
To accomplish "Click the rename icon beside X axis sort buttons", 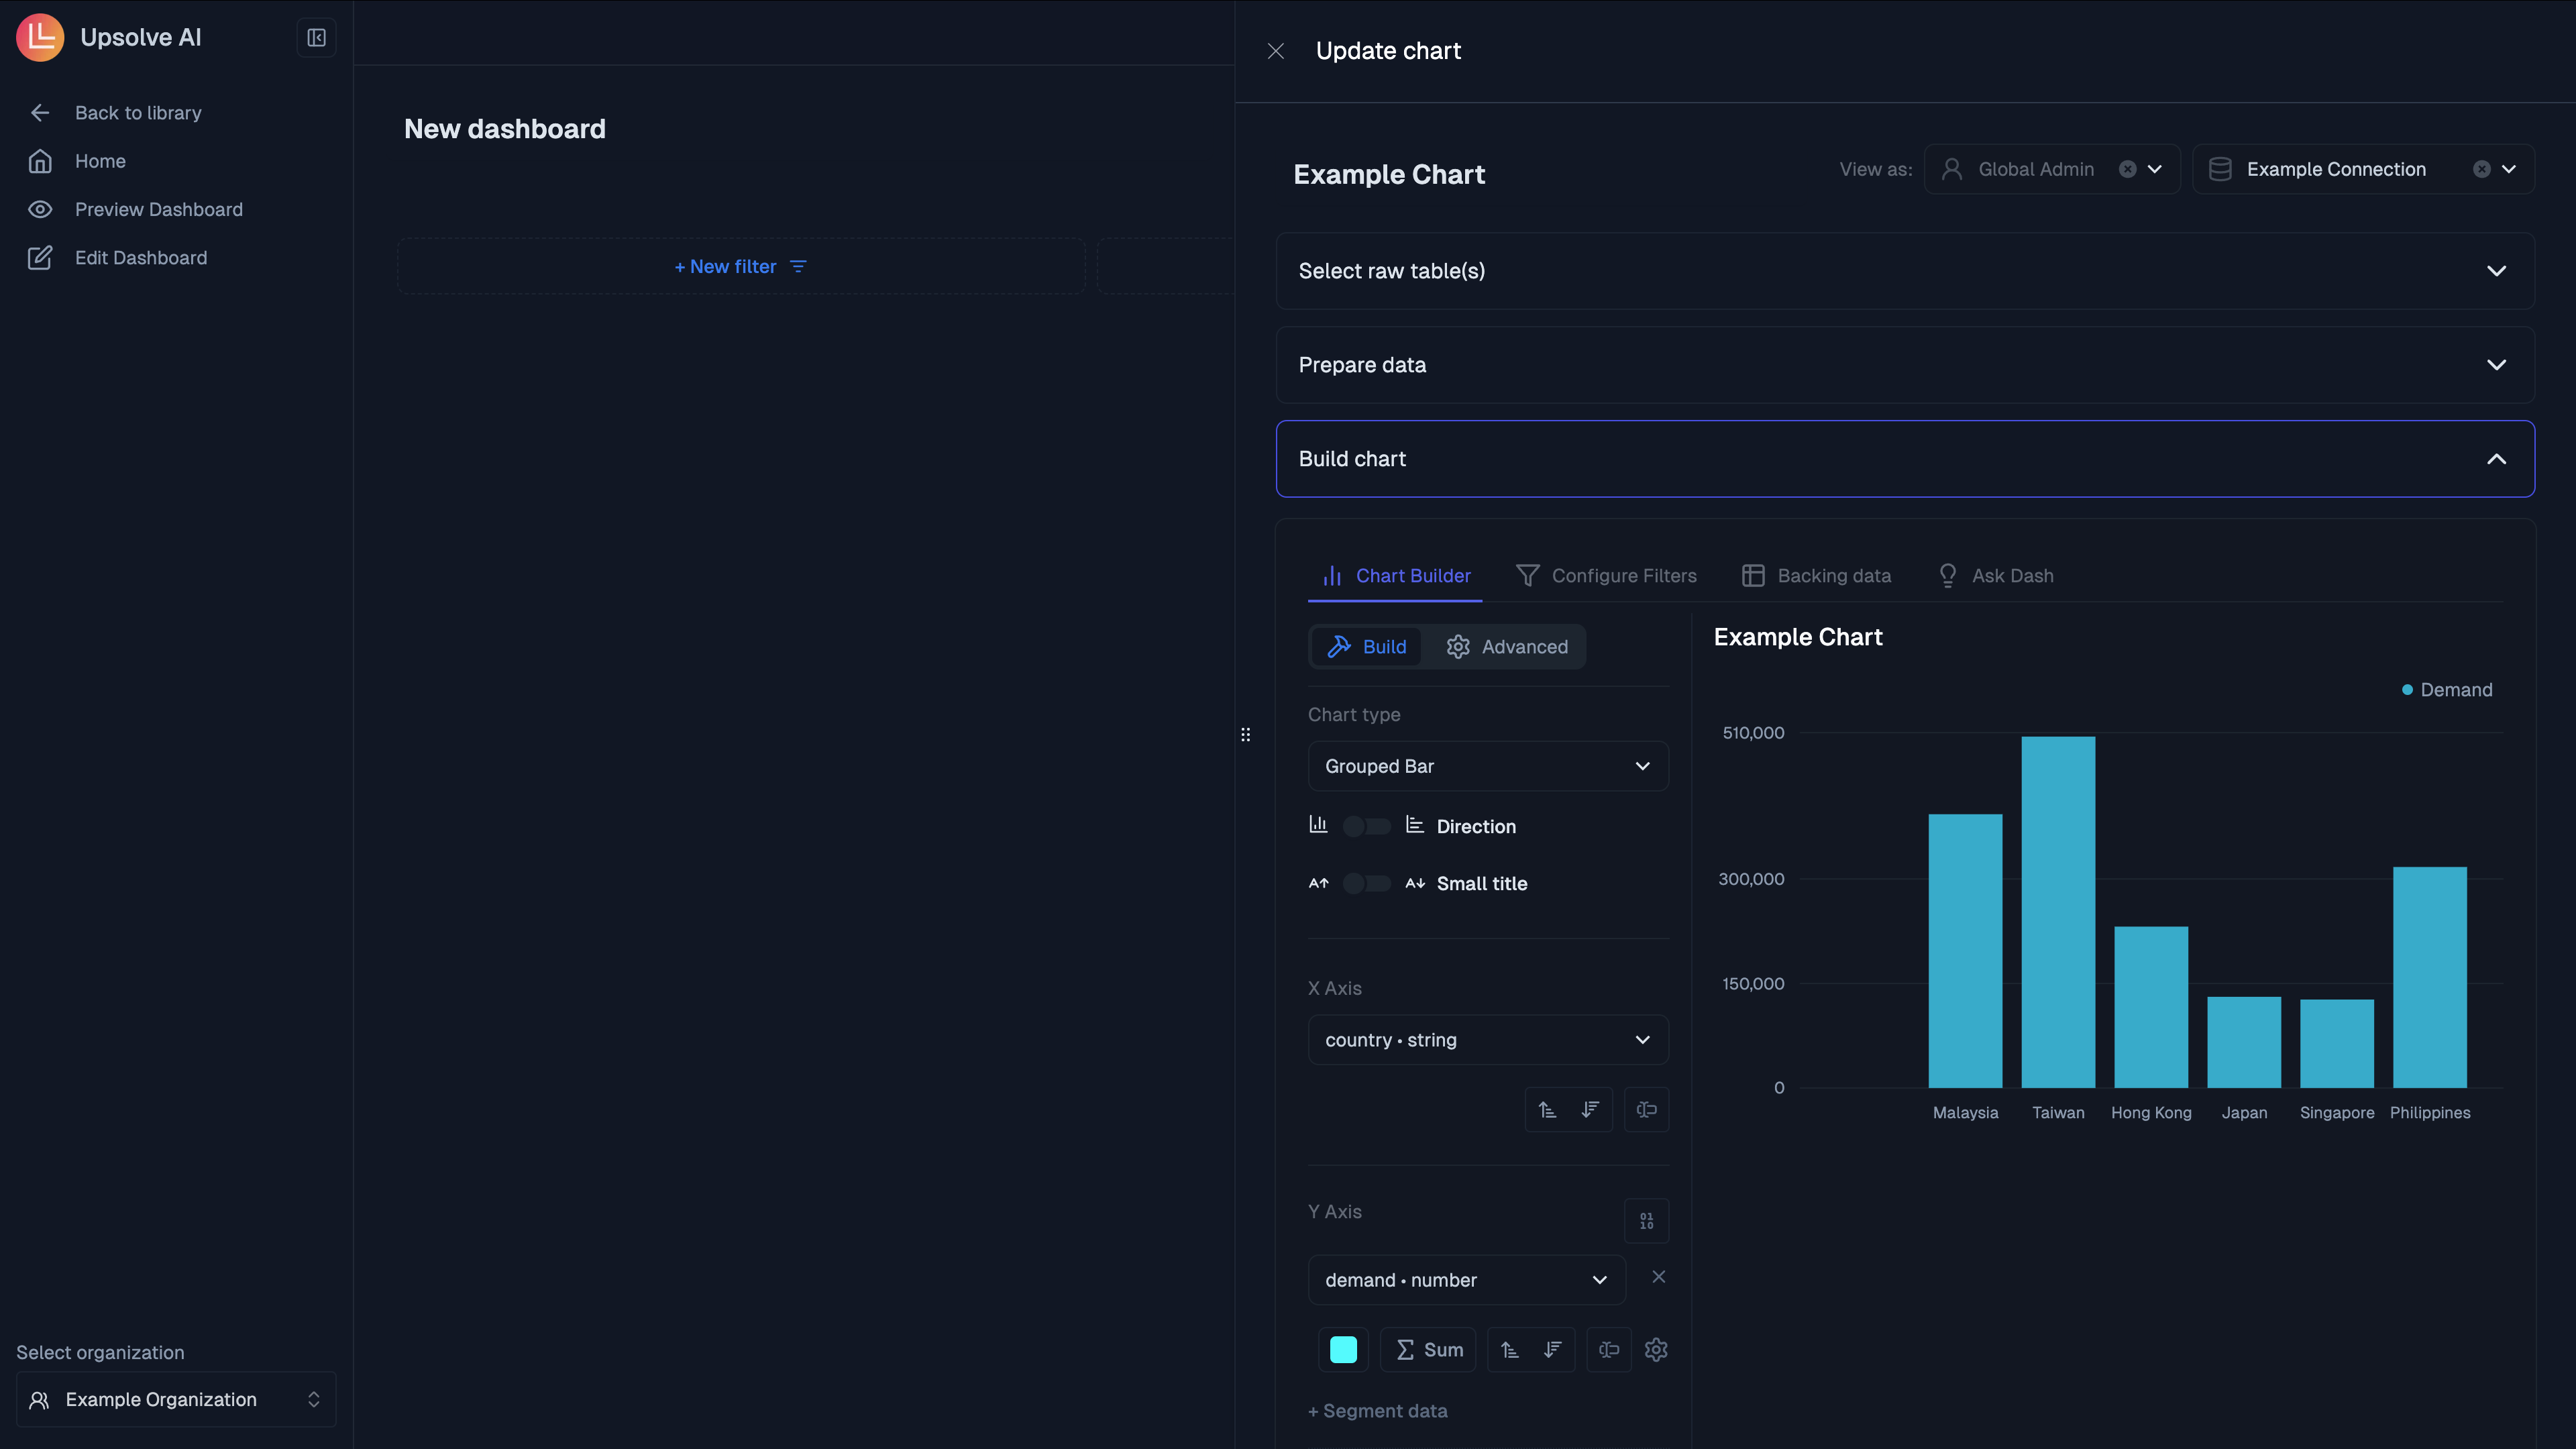I will click(1647, 1110).
